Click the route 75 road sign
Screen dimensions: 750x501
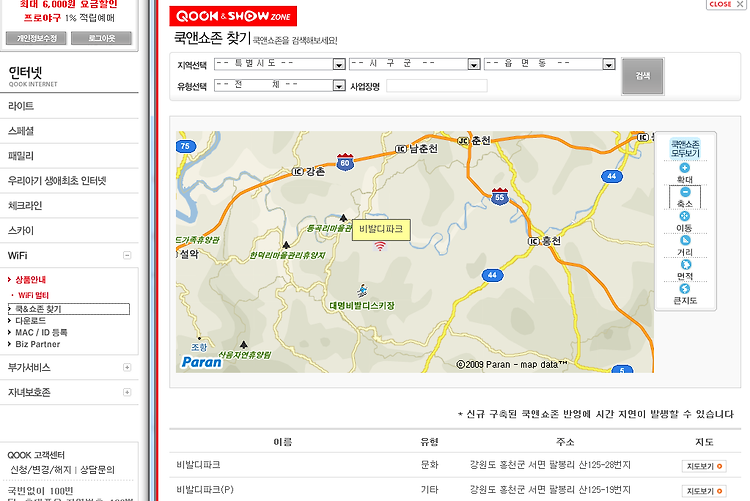185,146
